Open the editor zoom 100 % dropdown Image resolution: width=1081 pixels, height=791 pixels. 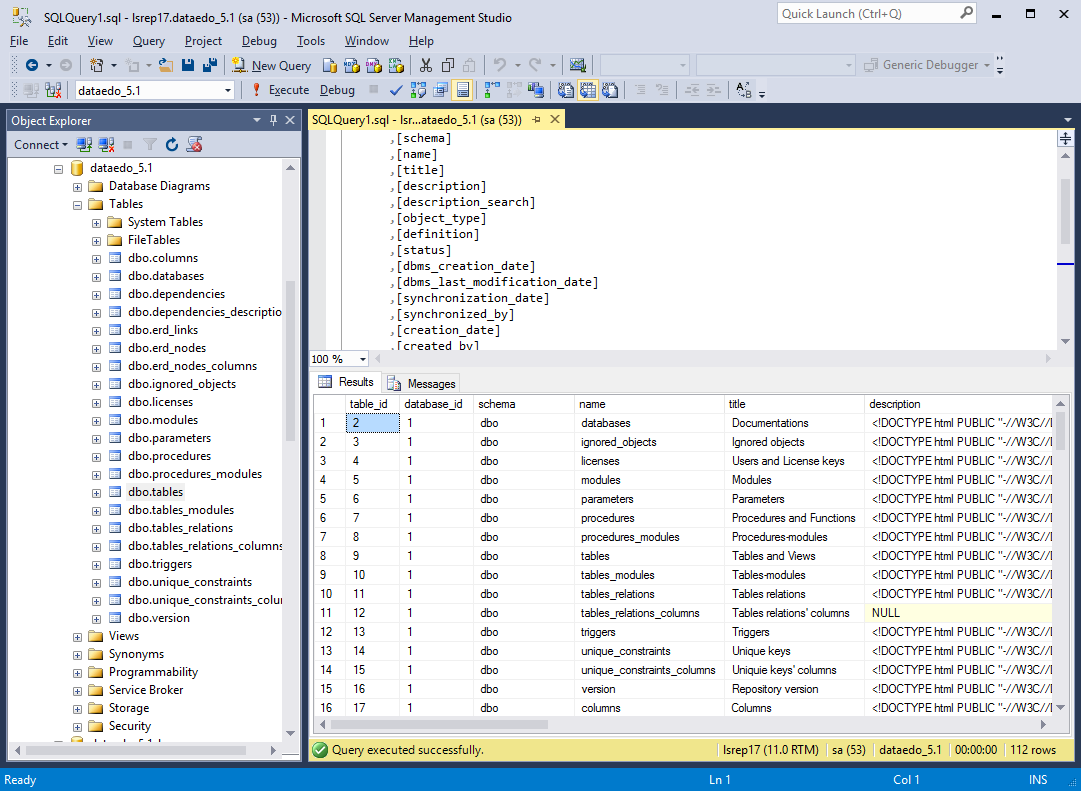pyautogui.click(x=362, y=359)
